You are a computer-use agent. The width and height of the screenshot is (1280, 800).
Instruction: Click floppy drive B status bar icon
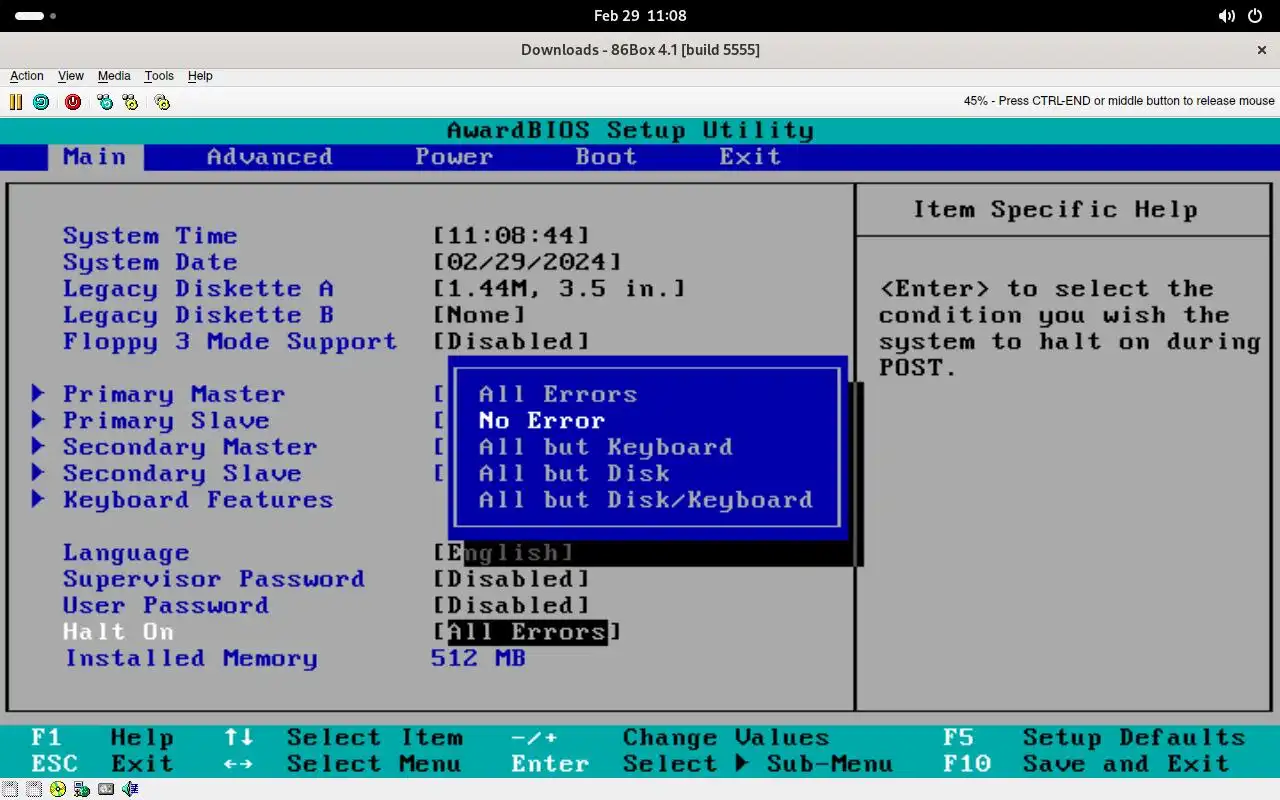35,789
